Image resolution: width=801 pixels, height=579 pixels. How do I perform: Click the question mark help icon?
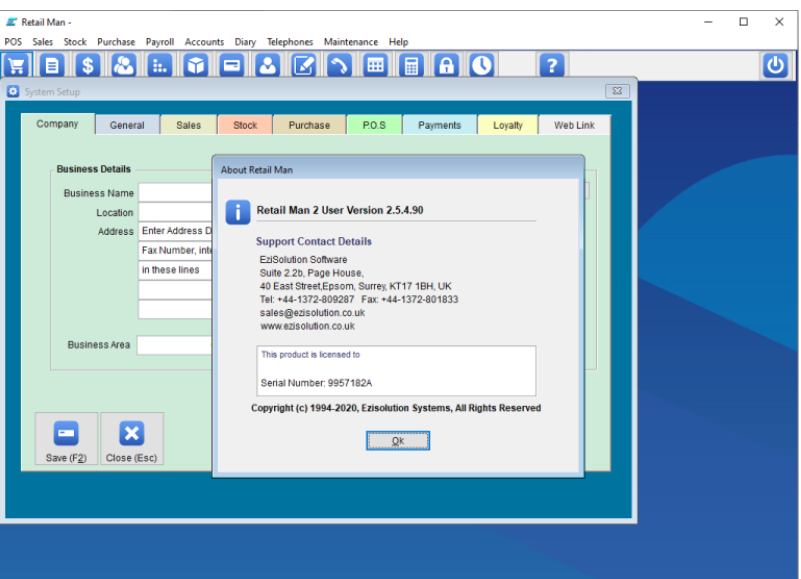click(x=552, y=66)
